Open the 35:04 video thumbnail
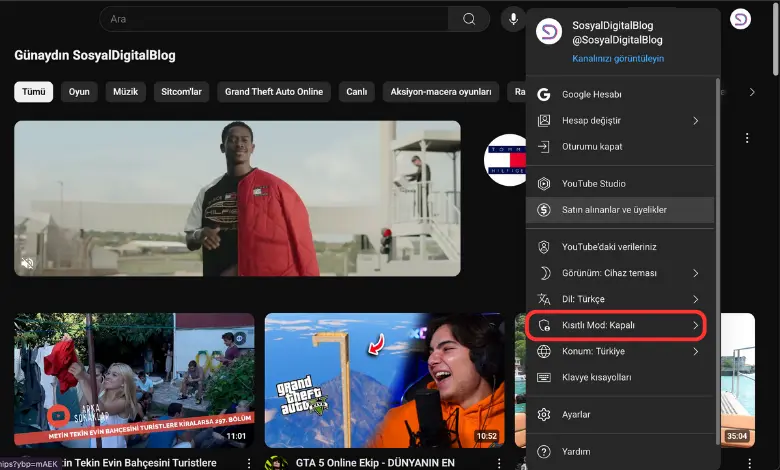This screenshot has height=470, width=780. pyautogui.click(x=737, y=380)
